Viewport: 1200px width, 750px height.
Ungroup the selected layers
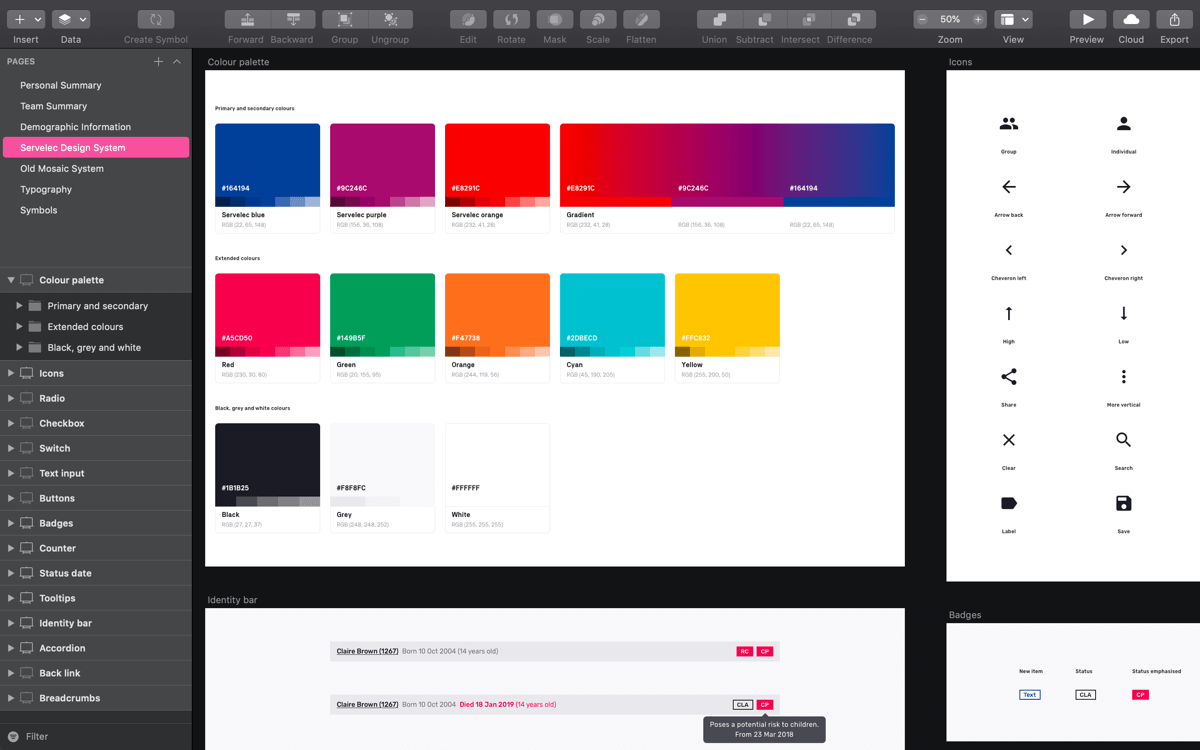[x=391, y=19]
